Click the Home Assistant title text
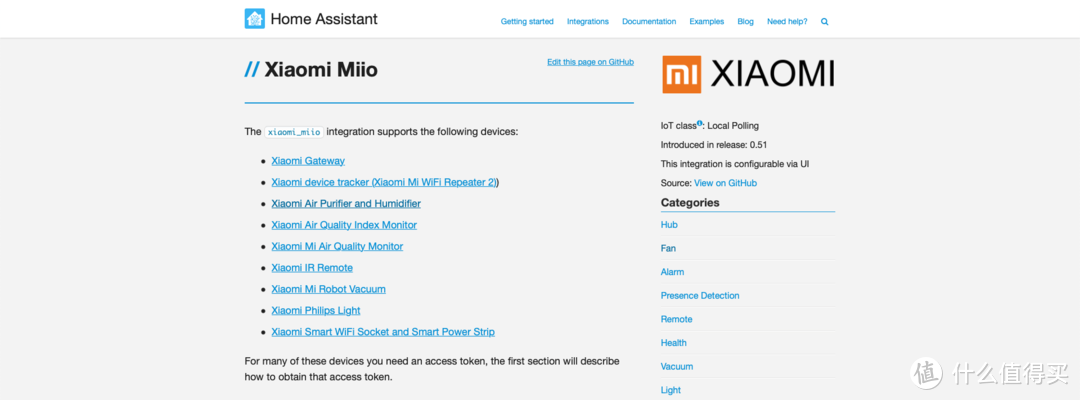1080x400 pixels. 324,19
